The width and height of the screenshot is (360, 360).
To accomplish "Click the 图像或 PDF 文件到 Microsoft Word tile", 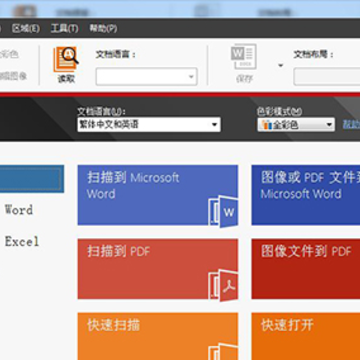I will 306,195.
